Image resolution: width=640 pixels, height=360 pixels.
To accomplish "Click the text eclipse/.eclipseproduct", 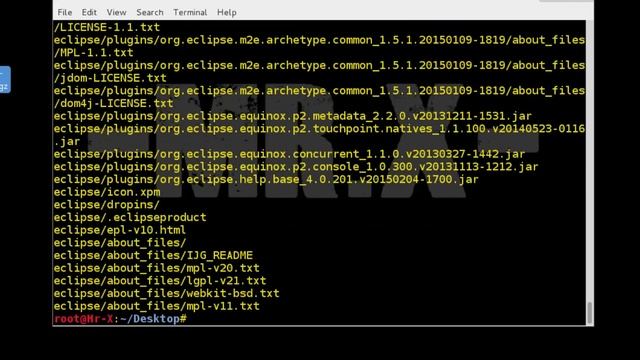I will [130, 217].
